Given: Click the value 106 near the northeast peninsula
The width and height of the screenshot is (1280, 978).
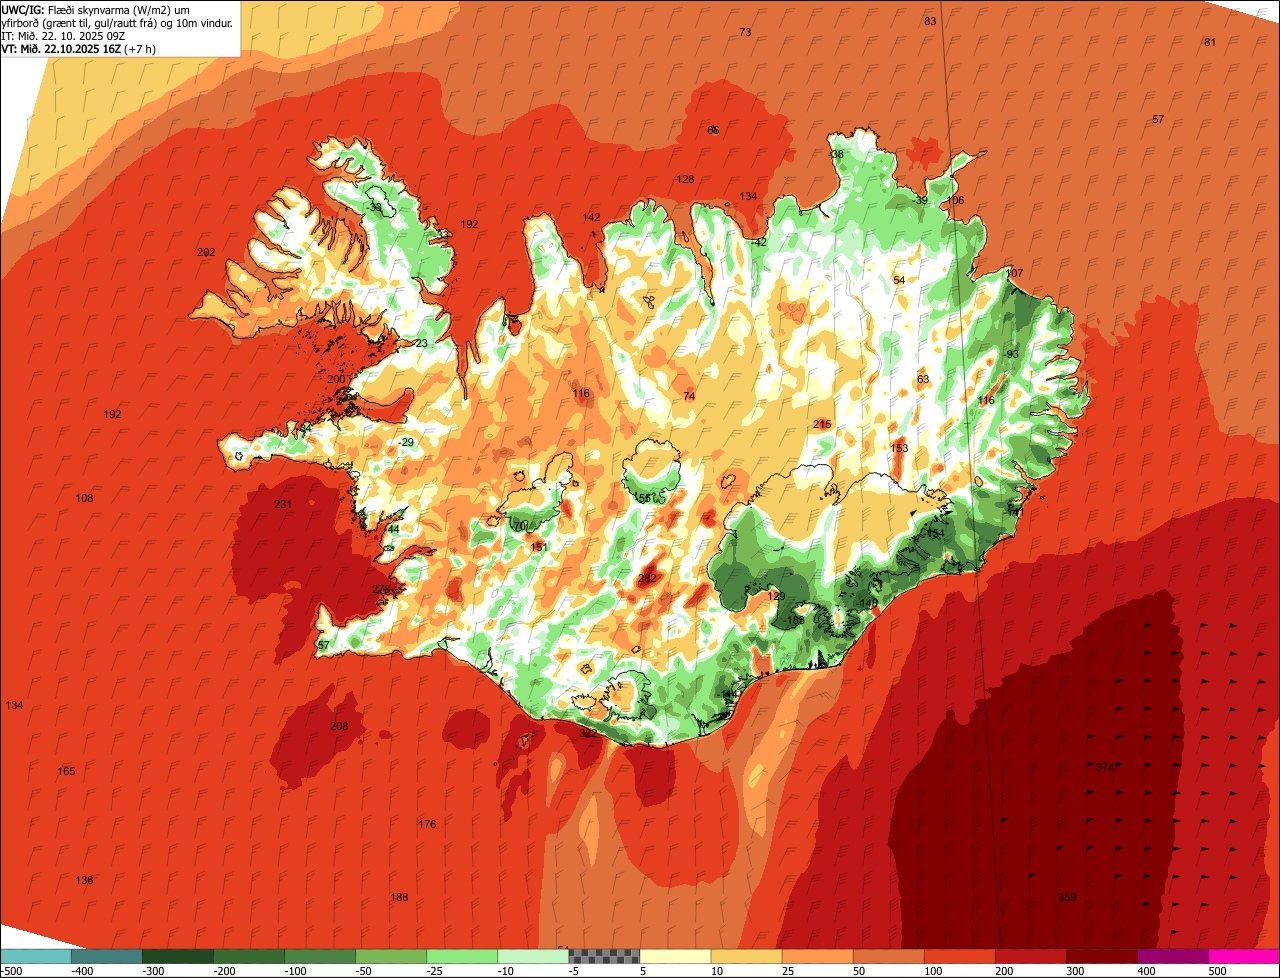Looking at the screenshot, I should (955, 200).
